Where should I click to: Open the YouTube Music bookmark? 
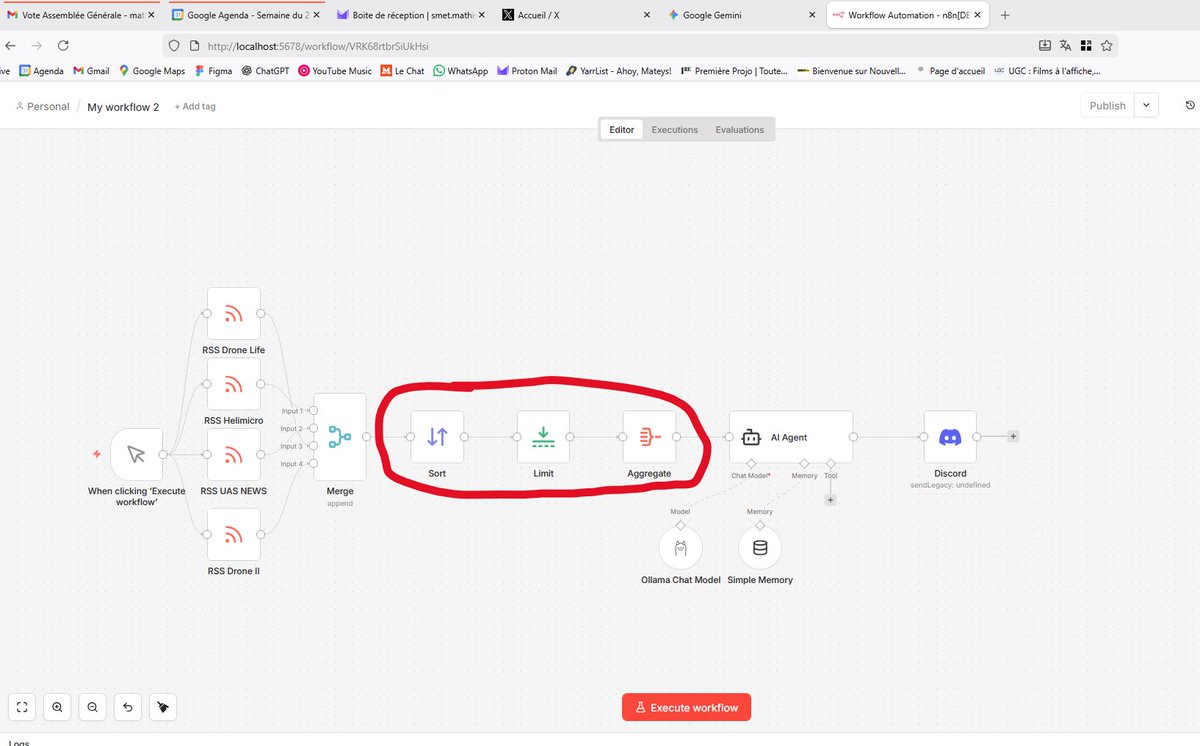335,71
